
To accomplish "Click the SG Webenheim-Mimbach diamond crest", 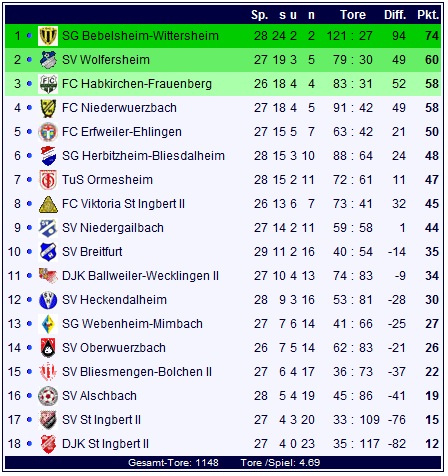I will (x=48, y=324).
